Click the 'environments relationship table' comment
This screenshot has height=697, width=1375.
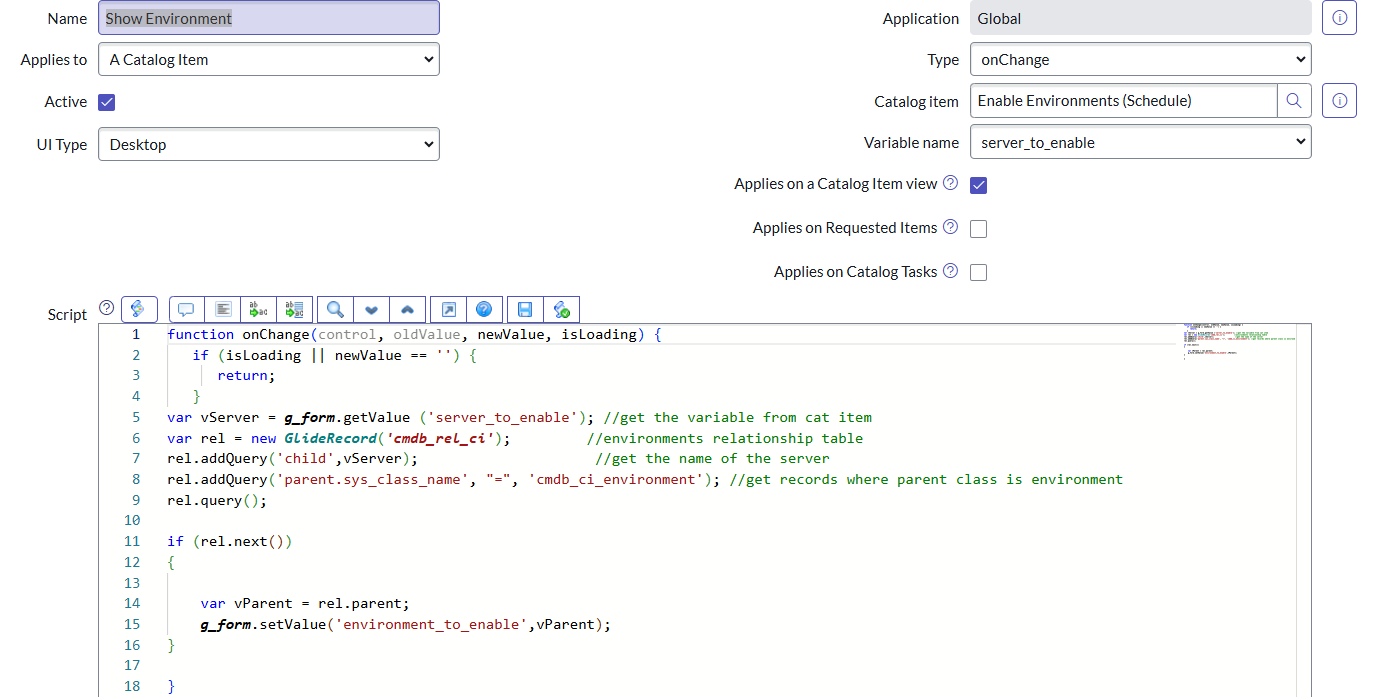pos(725,438)
